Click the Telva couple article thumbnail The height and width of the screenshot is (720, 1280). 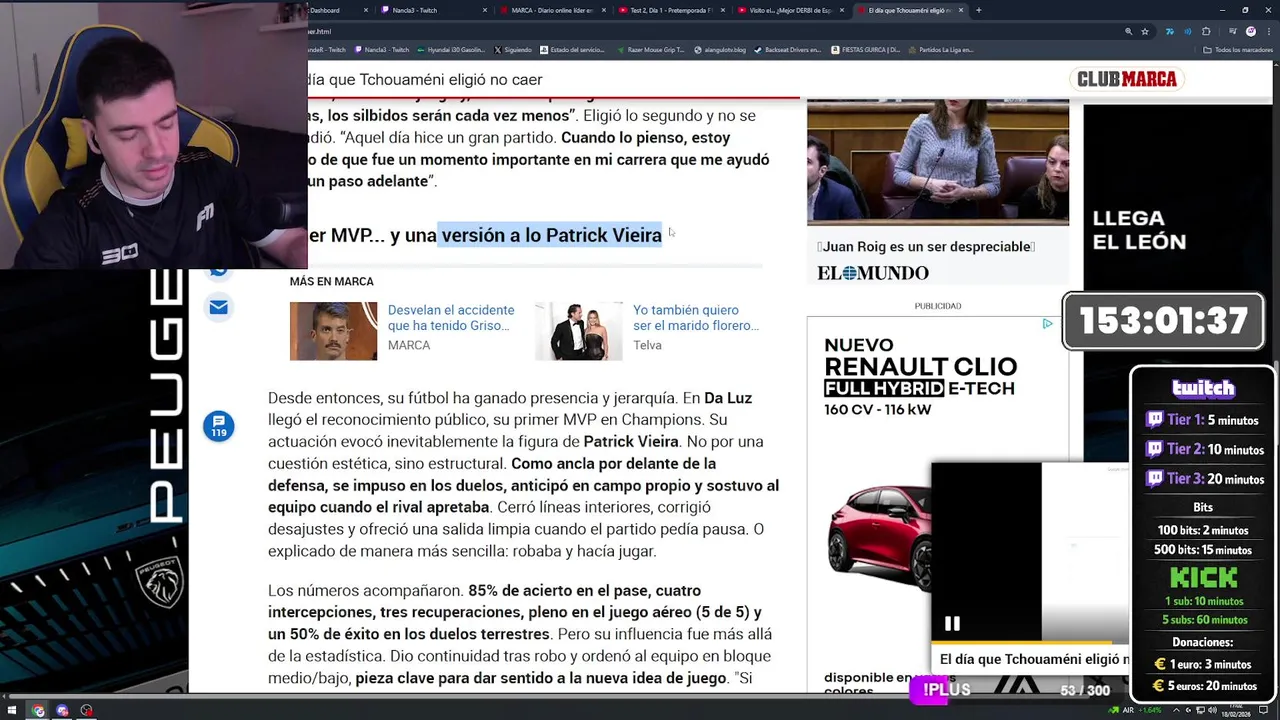(x=578, y=330)
